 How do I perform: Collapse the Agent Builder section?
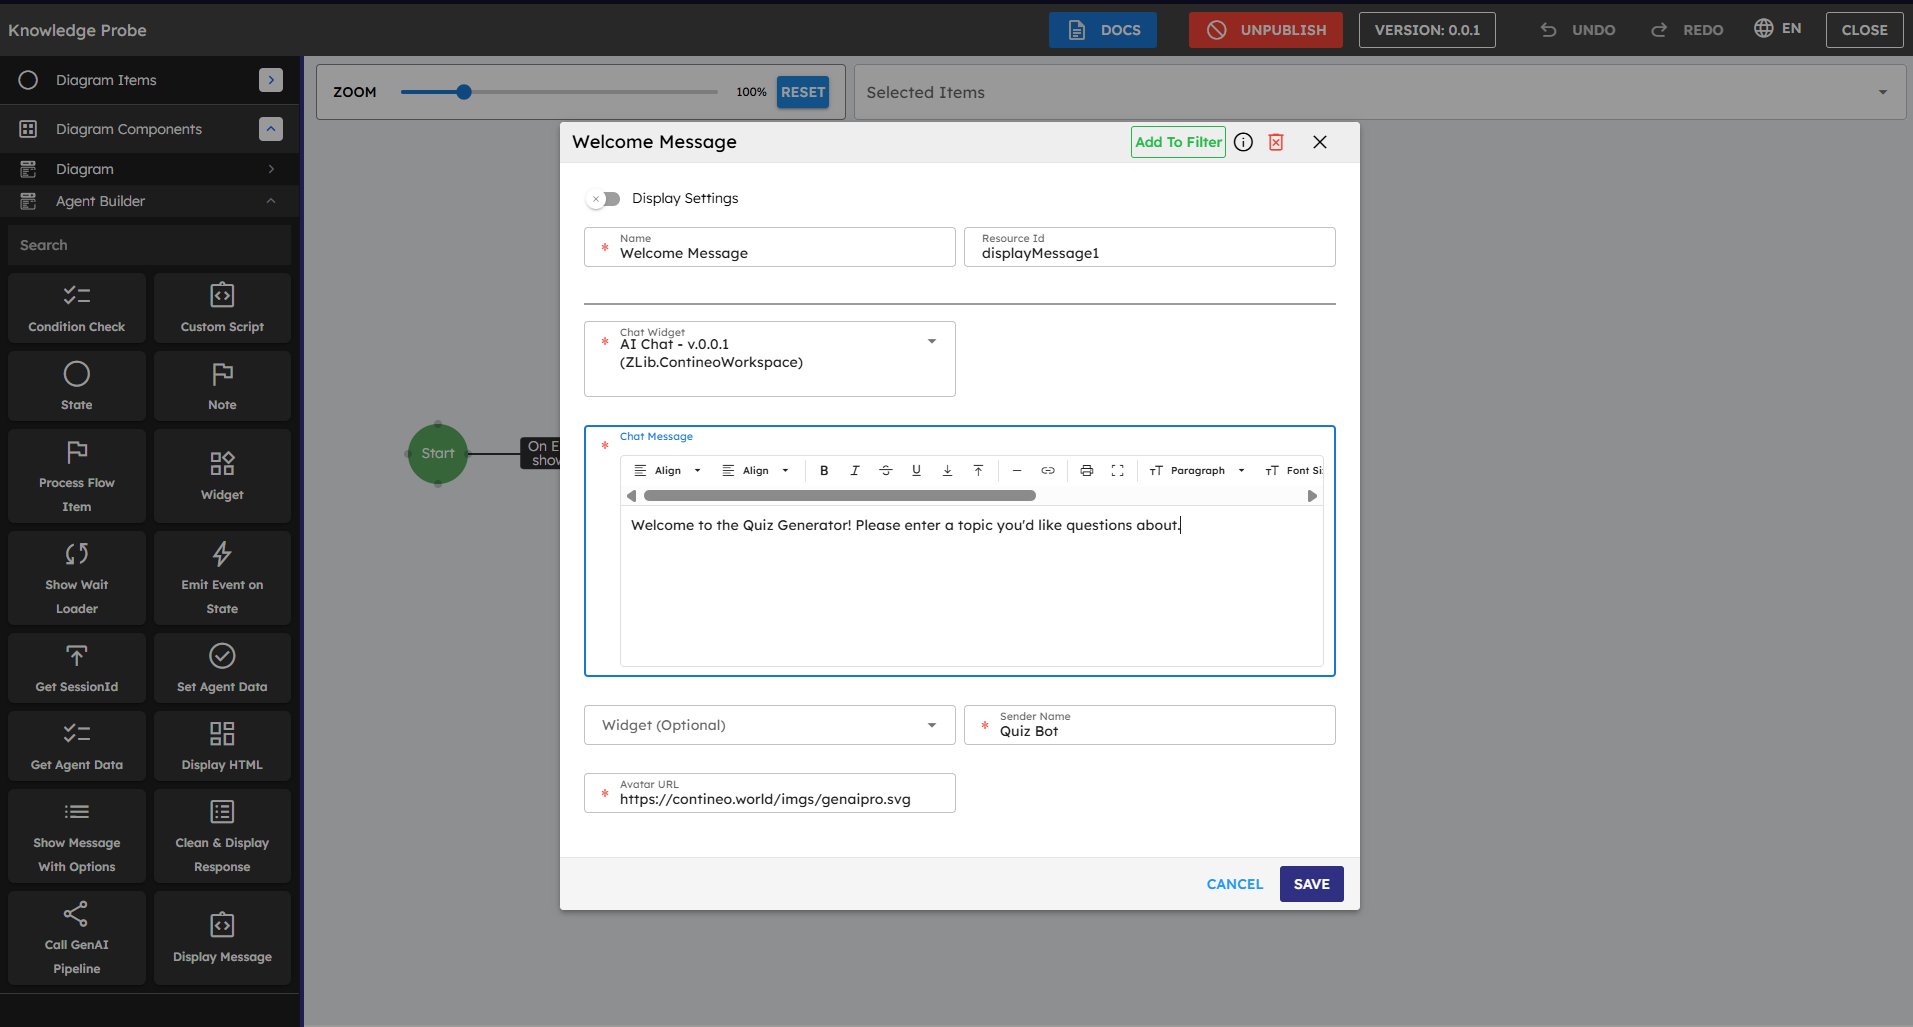271,201
